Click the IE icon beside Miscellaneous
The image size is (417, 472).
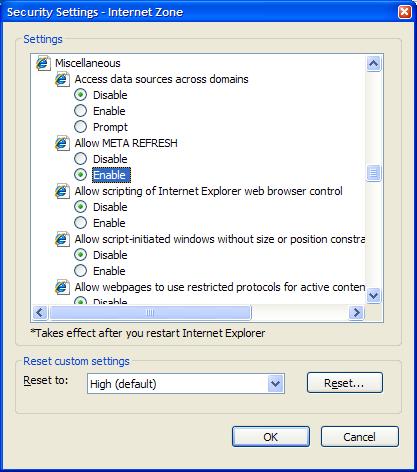point(43,63)
